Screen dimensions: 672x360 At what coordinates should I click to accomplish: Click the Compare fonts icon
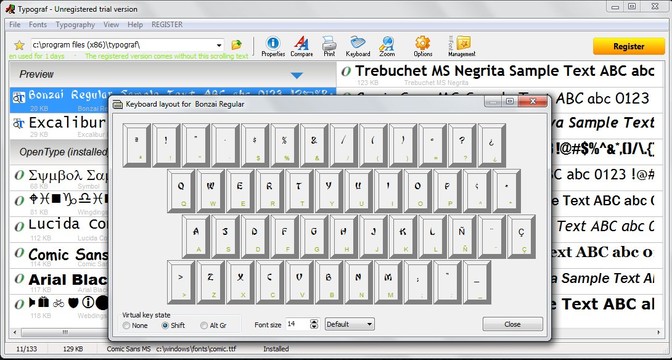pos(301,46)
